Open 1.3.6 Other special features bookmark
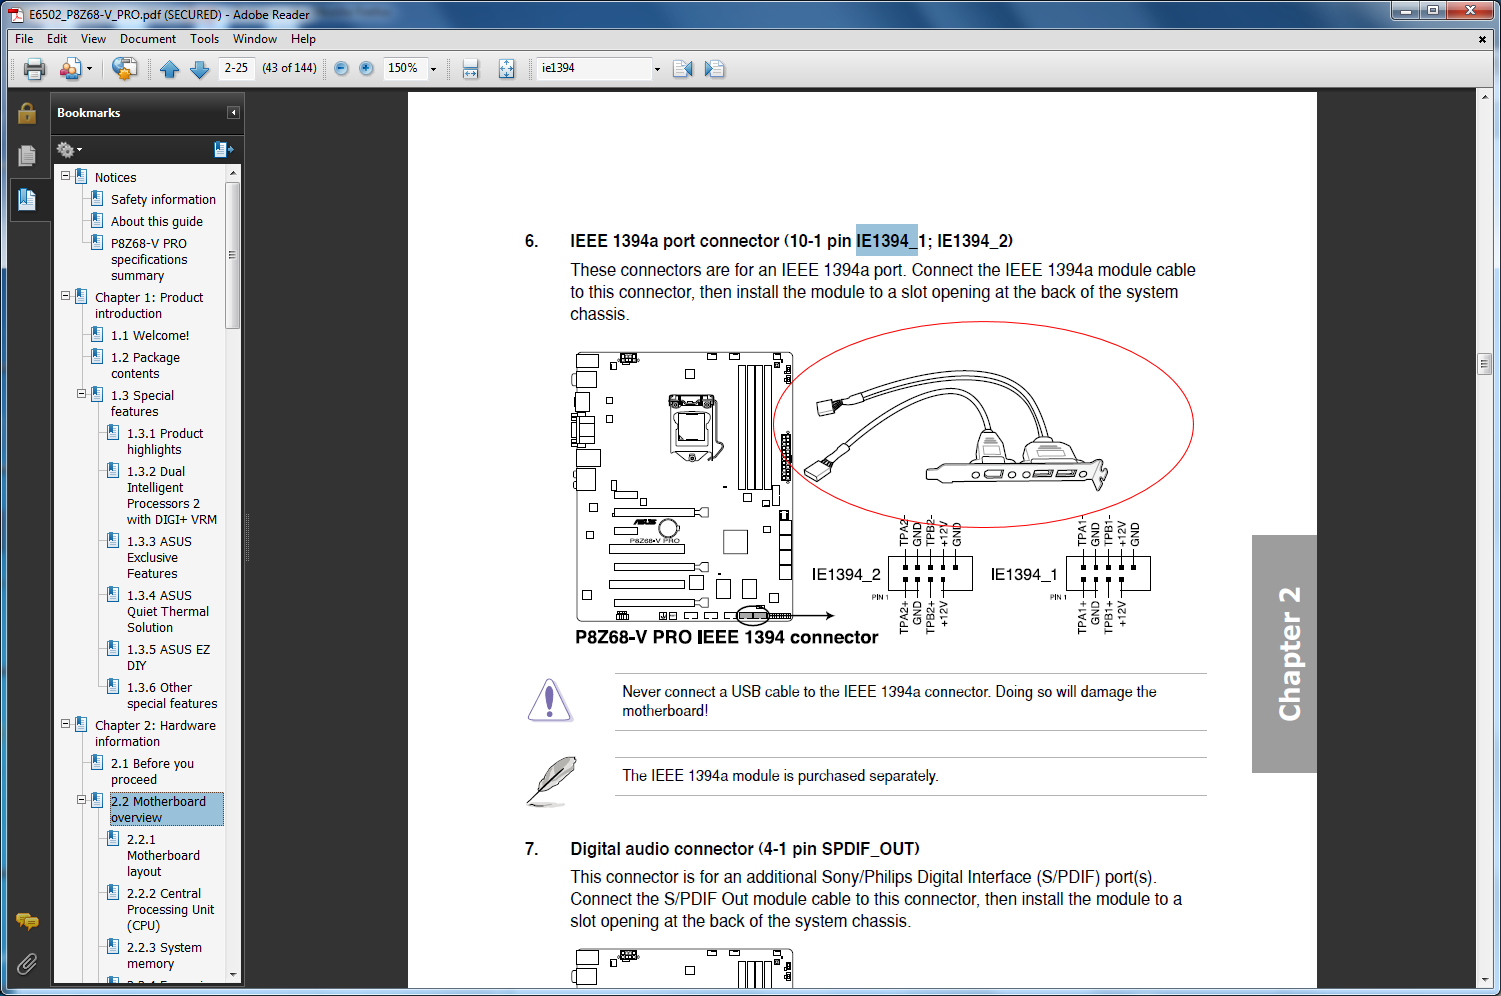Screen dimensions: 1501x996 172,696
